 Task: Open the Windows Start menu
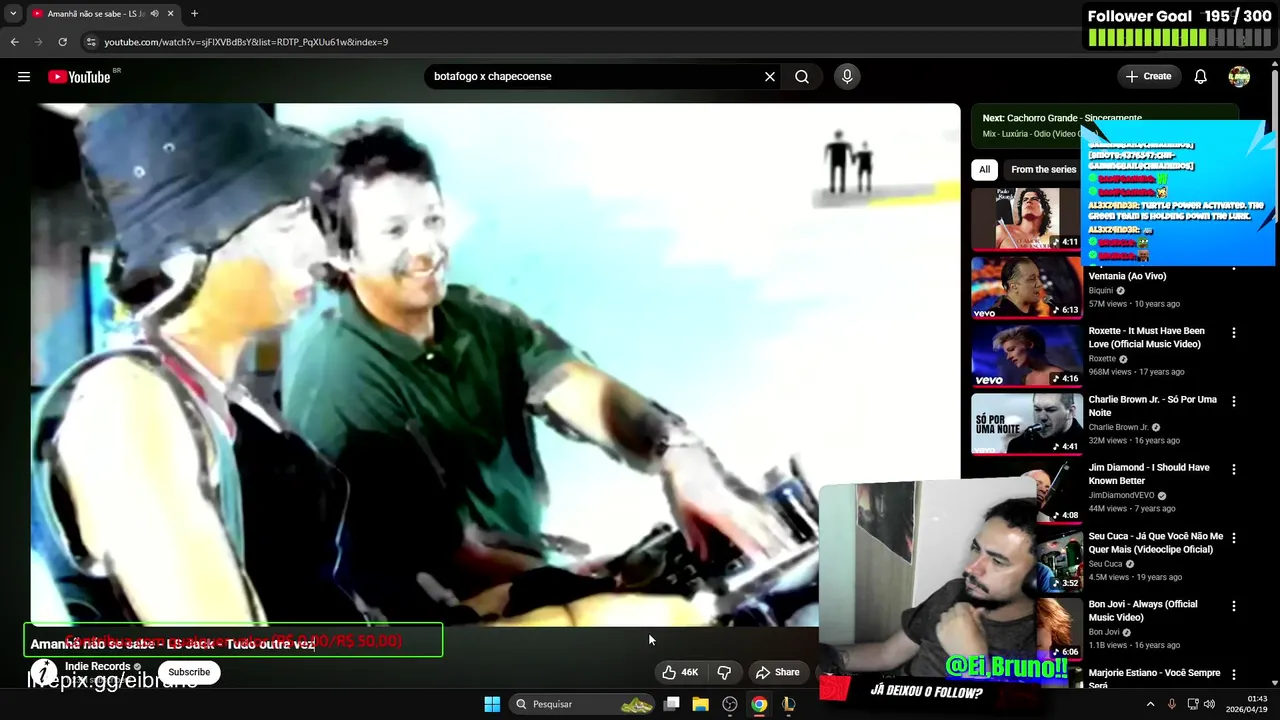492,704
